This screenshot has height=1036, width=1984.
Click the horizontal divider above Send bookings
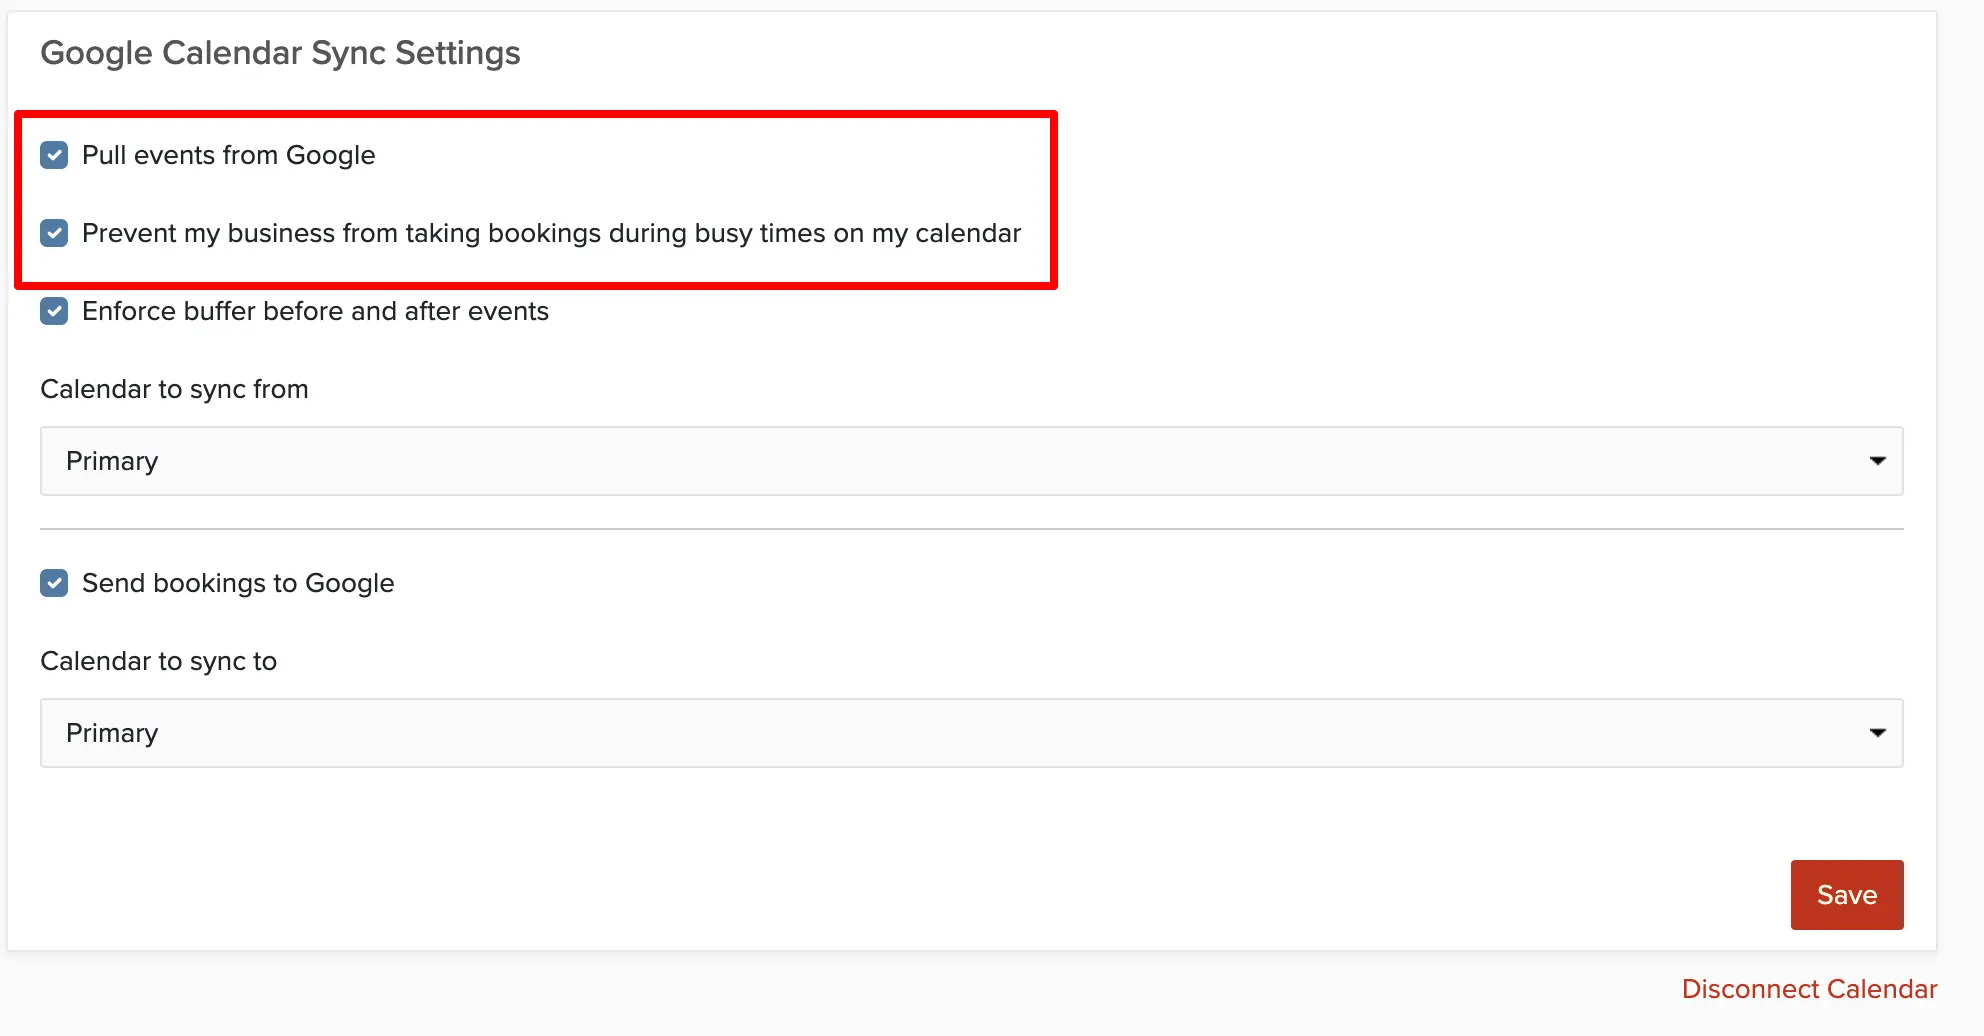971,529
